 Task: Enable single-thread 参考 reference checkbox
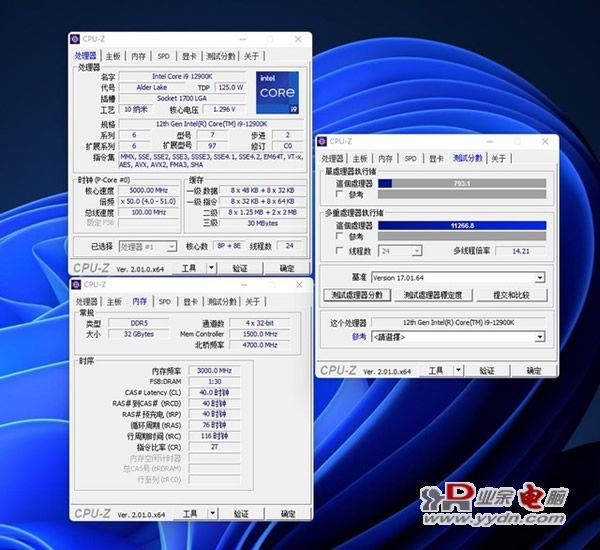click(339, 194)
